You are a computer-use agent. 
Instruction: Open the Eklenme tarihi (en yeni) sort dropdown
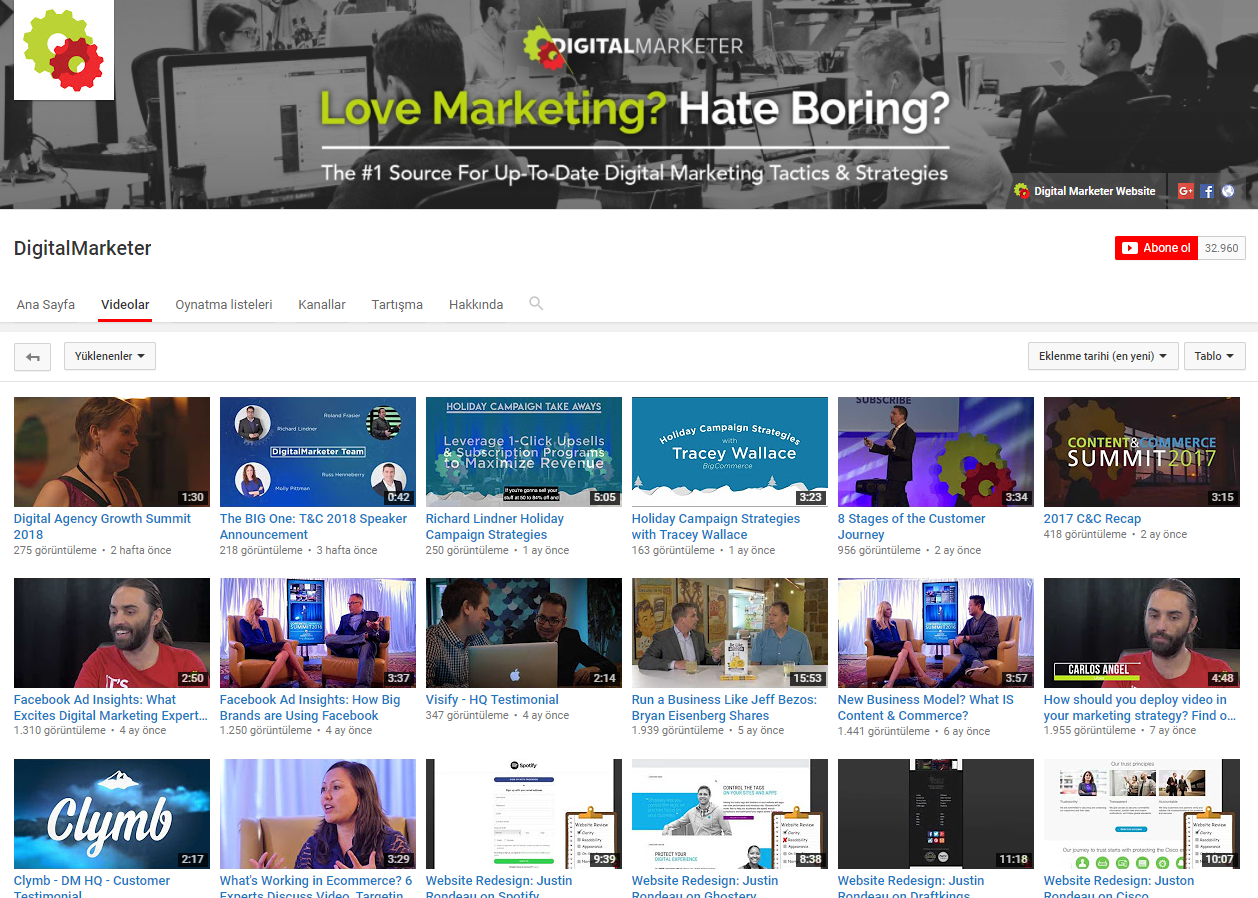coord(1102,356)
